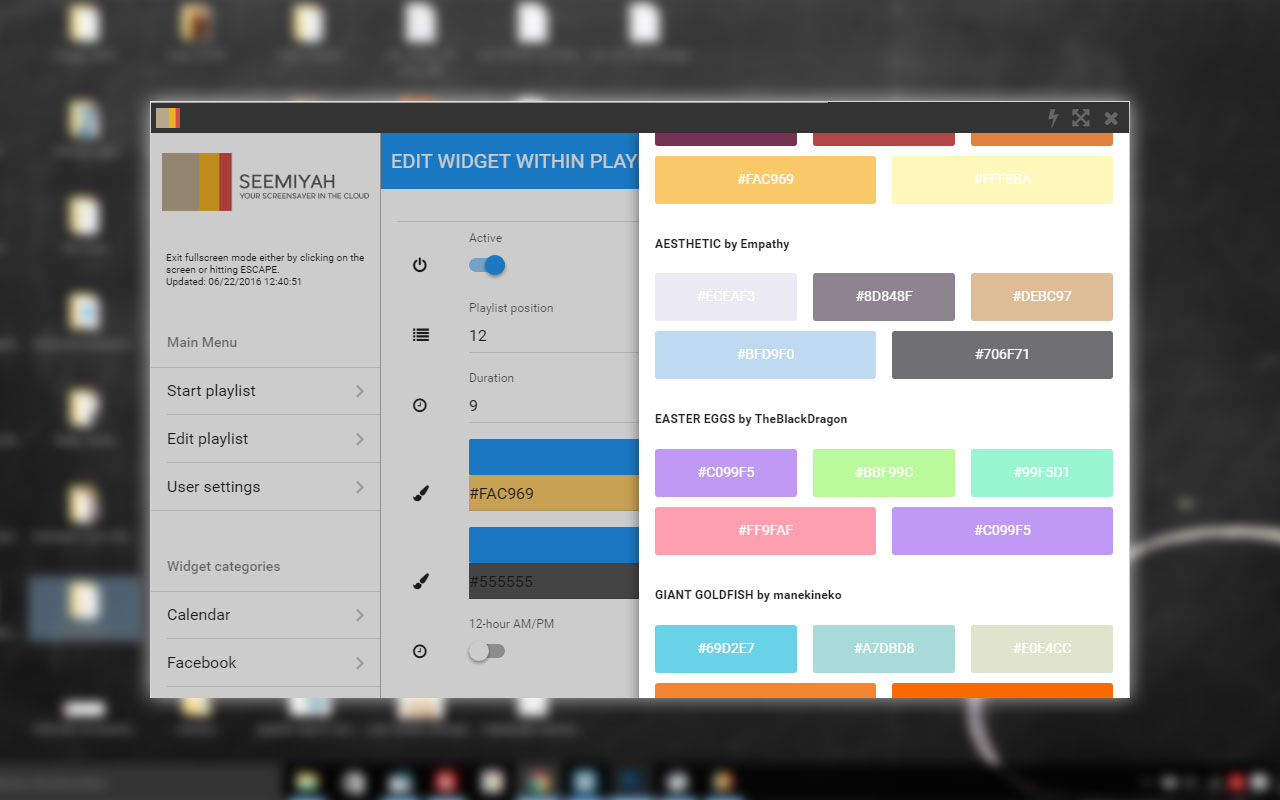Select the #BFD9F0 light blue swatch
This screenshot has height=800, width=1280.
tap(765, 355)
